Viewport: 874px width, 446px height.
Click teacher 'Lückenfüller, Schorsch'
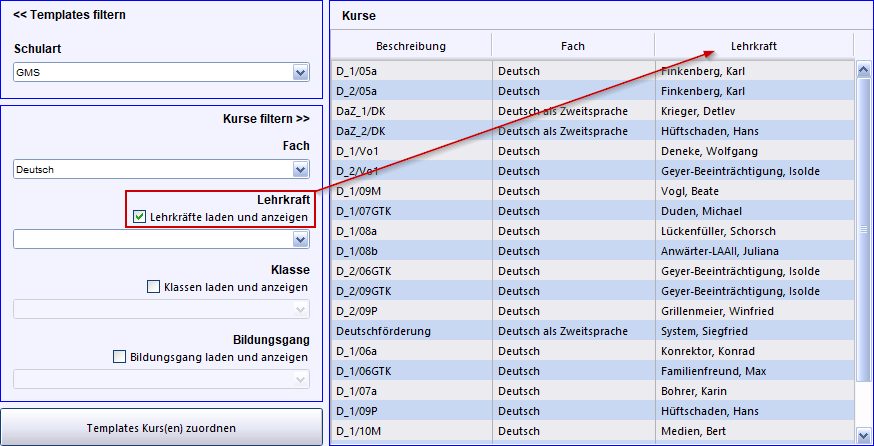pos(718,231)
